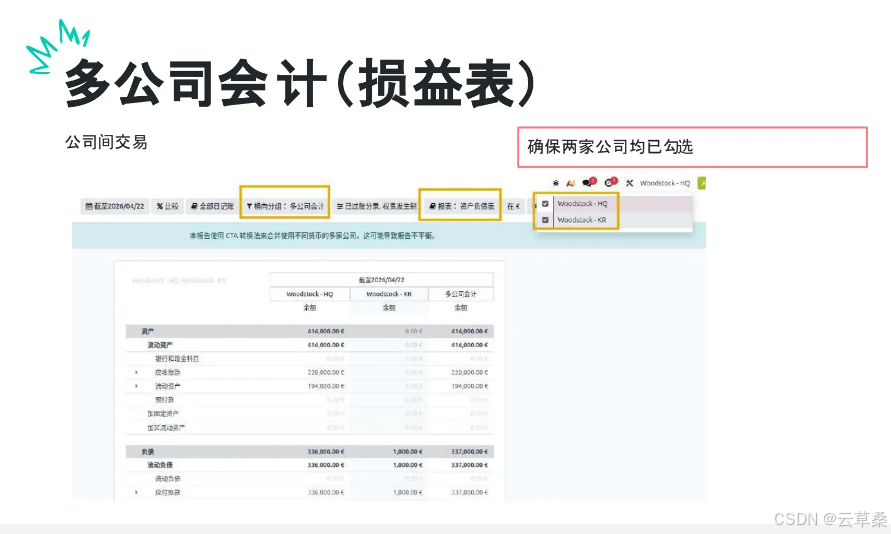Toggle the Woodstock - HQ company checkbox
The height and width of the screenshot is (534, 891).
pos(545,204)
